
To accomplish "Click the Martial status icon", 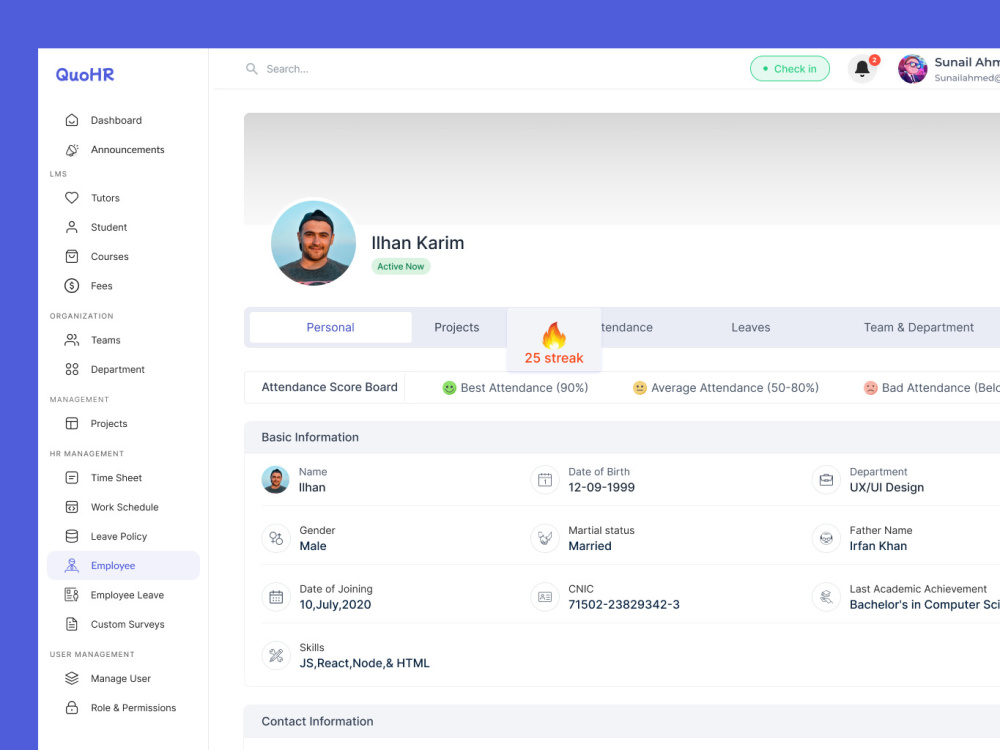I will (x=545, y=539).
